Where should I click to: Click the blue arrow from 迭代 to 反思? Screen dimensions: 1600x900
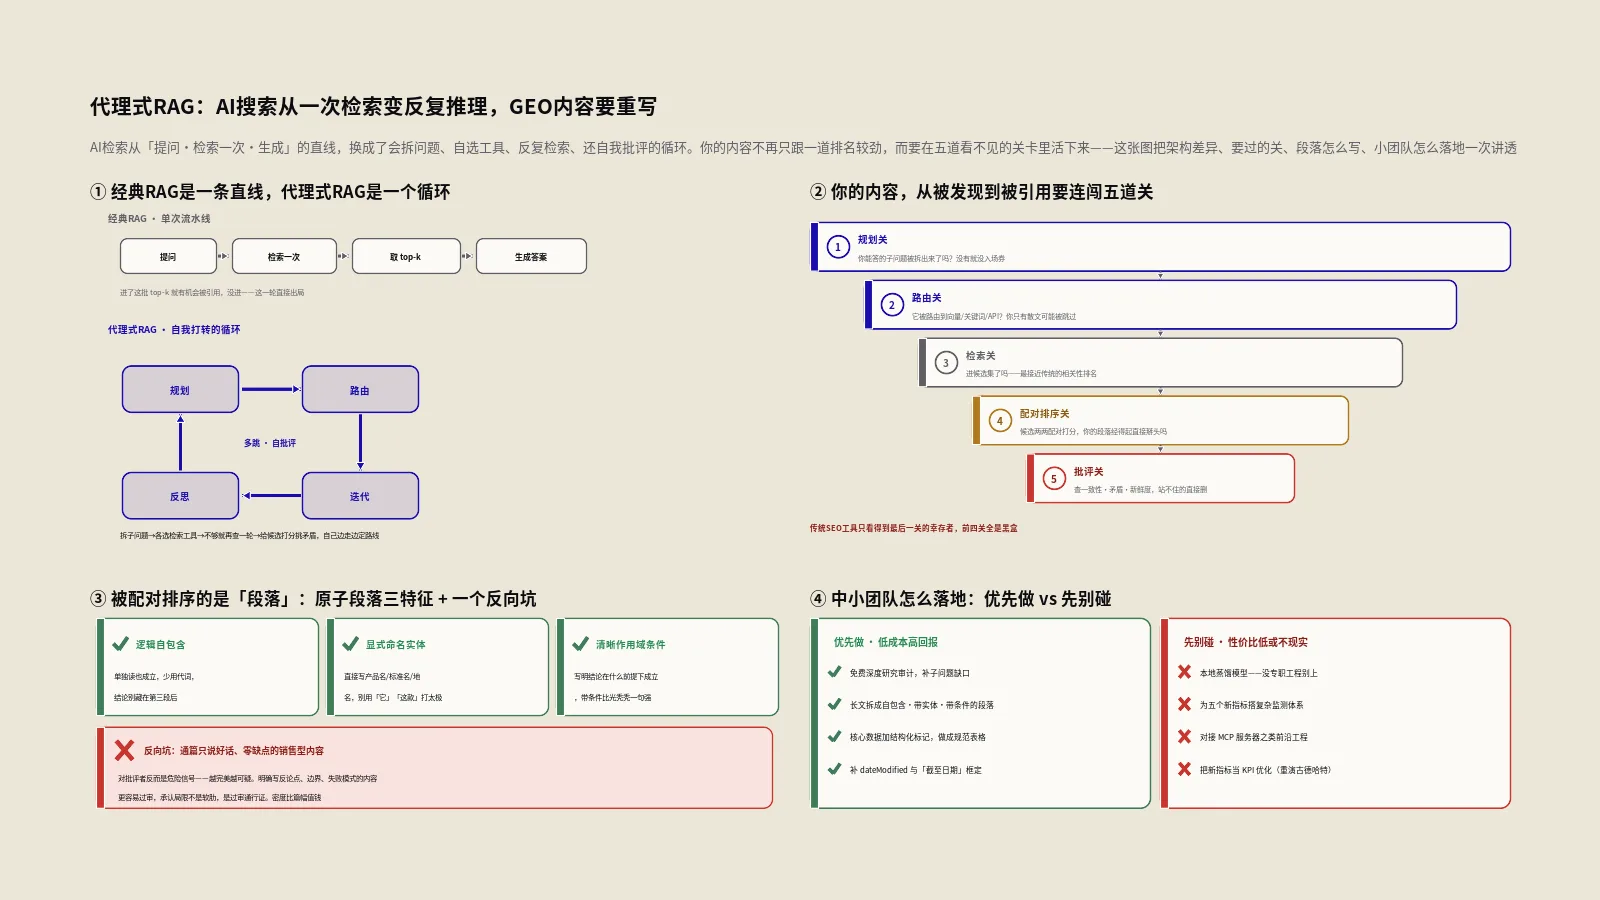[x=271, y=495]
